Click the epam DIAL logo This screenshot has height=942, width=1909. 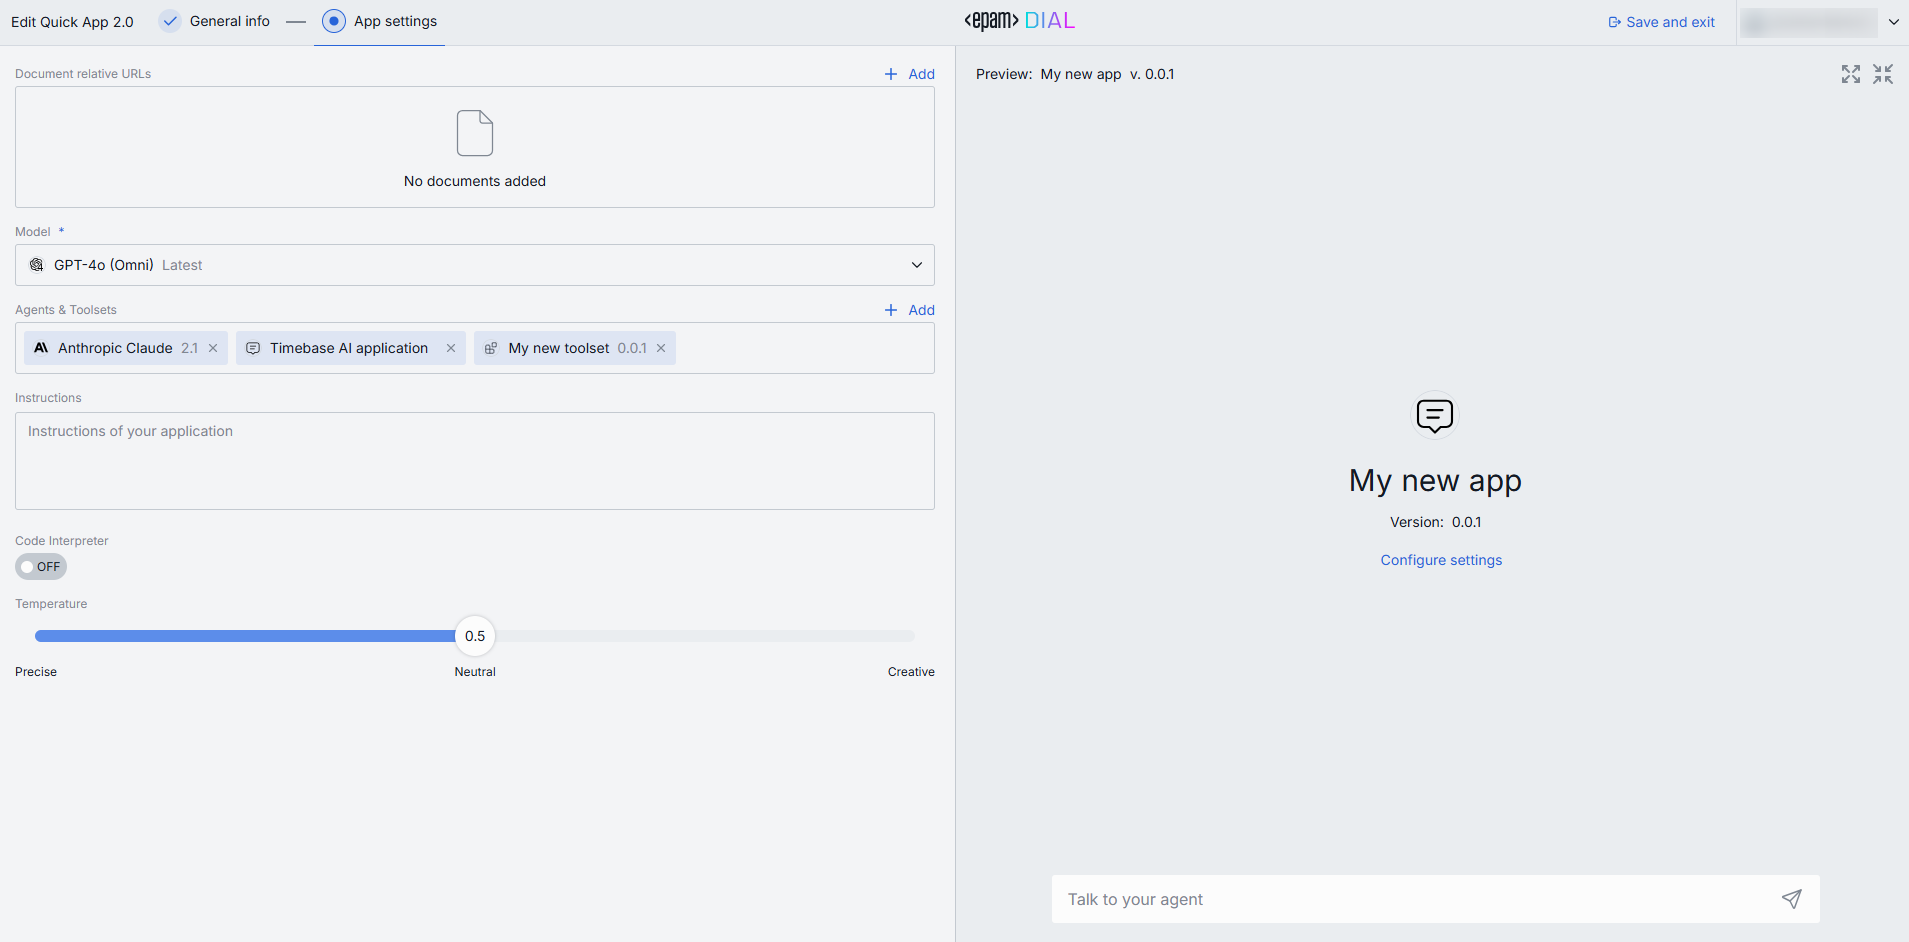(x=1019, y=21)
